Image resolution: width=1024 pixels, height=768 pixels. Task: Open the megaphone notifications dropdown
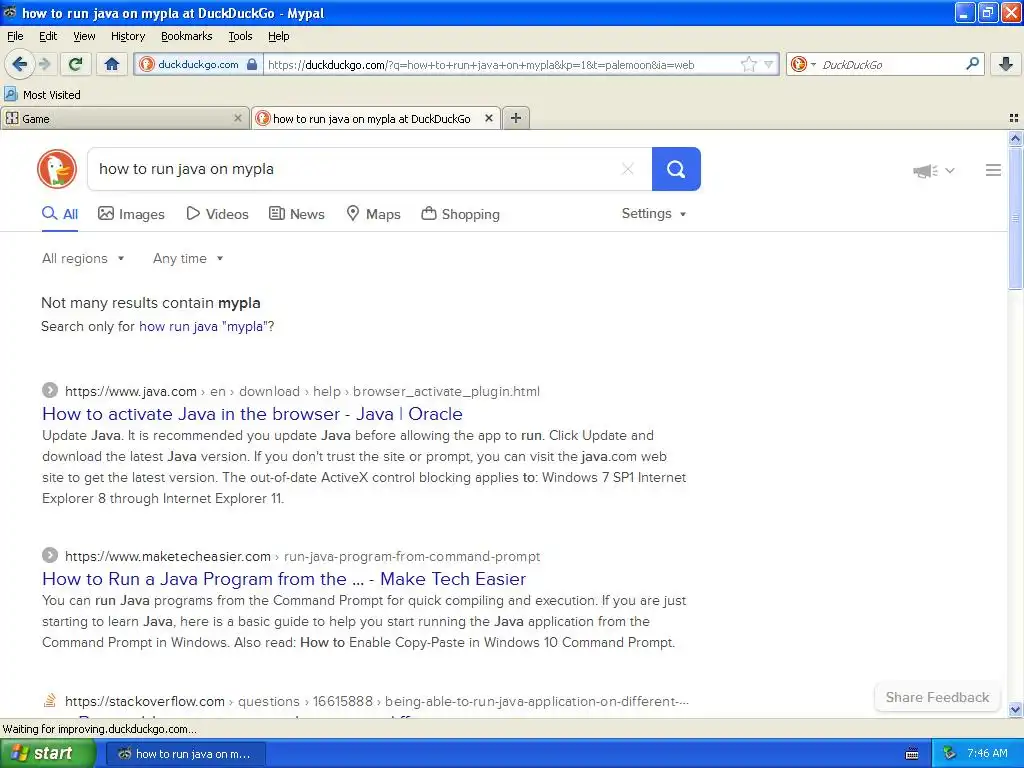pos(933,170)
